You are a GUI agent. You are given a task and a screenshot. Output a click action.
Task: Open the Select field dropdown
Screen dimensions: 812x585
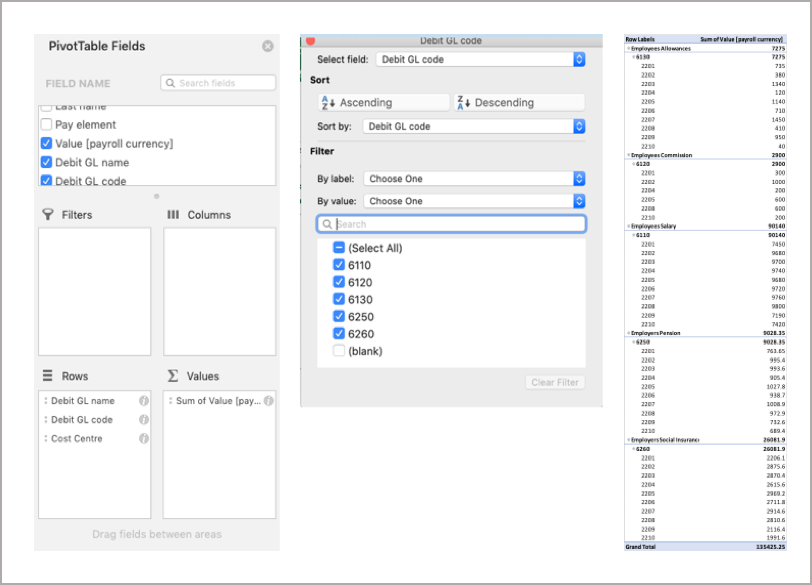(x=480, y=60)
